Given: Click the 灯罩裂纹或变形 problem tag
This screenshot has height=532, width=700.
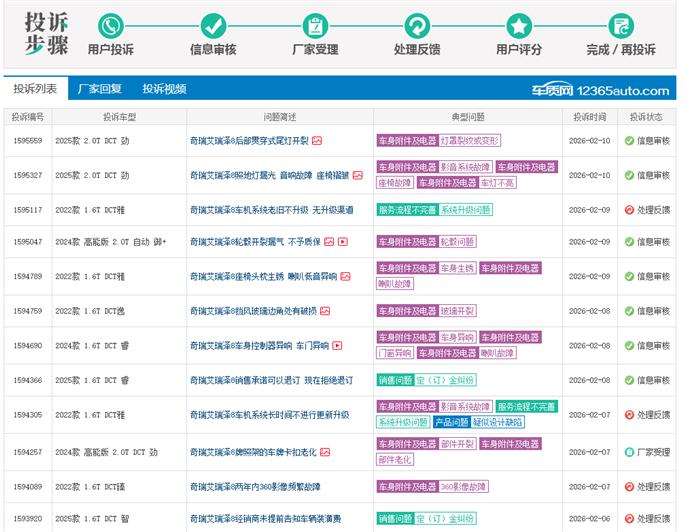Looking at the screenshot, I should (x=470, y=141).
